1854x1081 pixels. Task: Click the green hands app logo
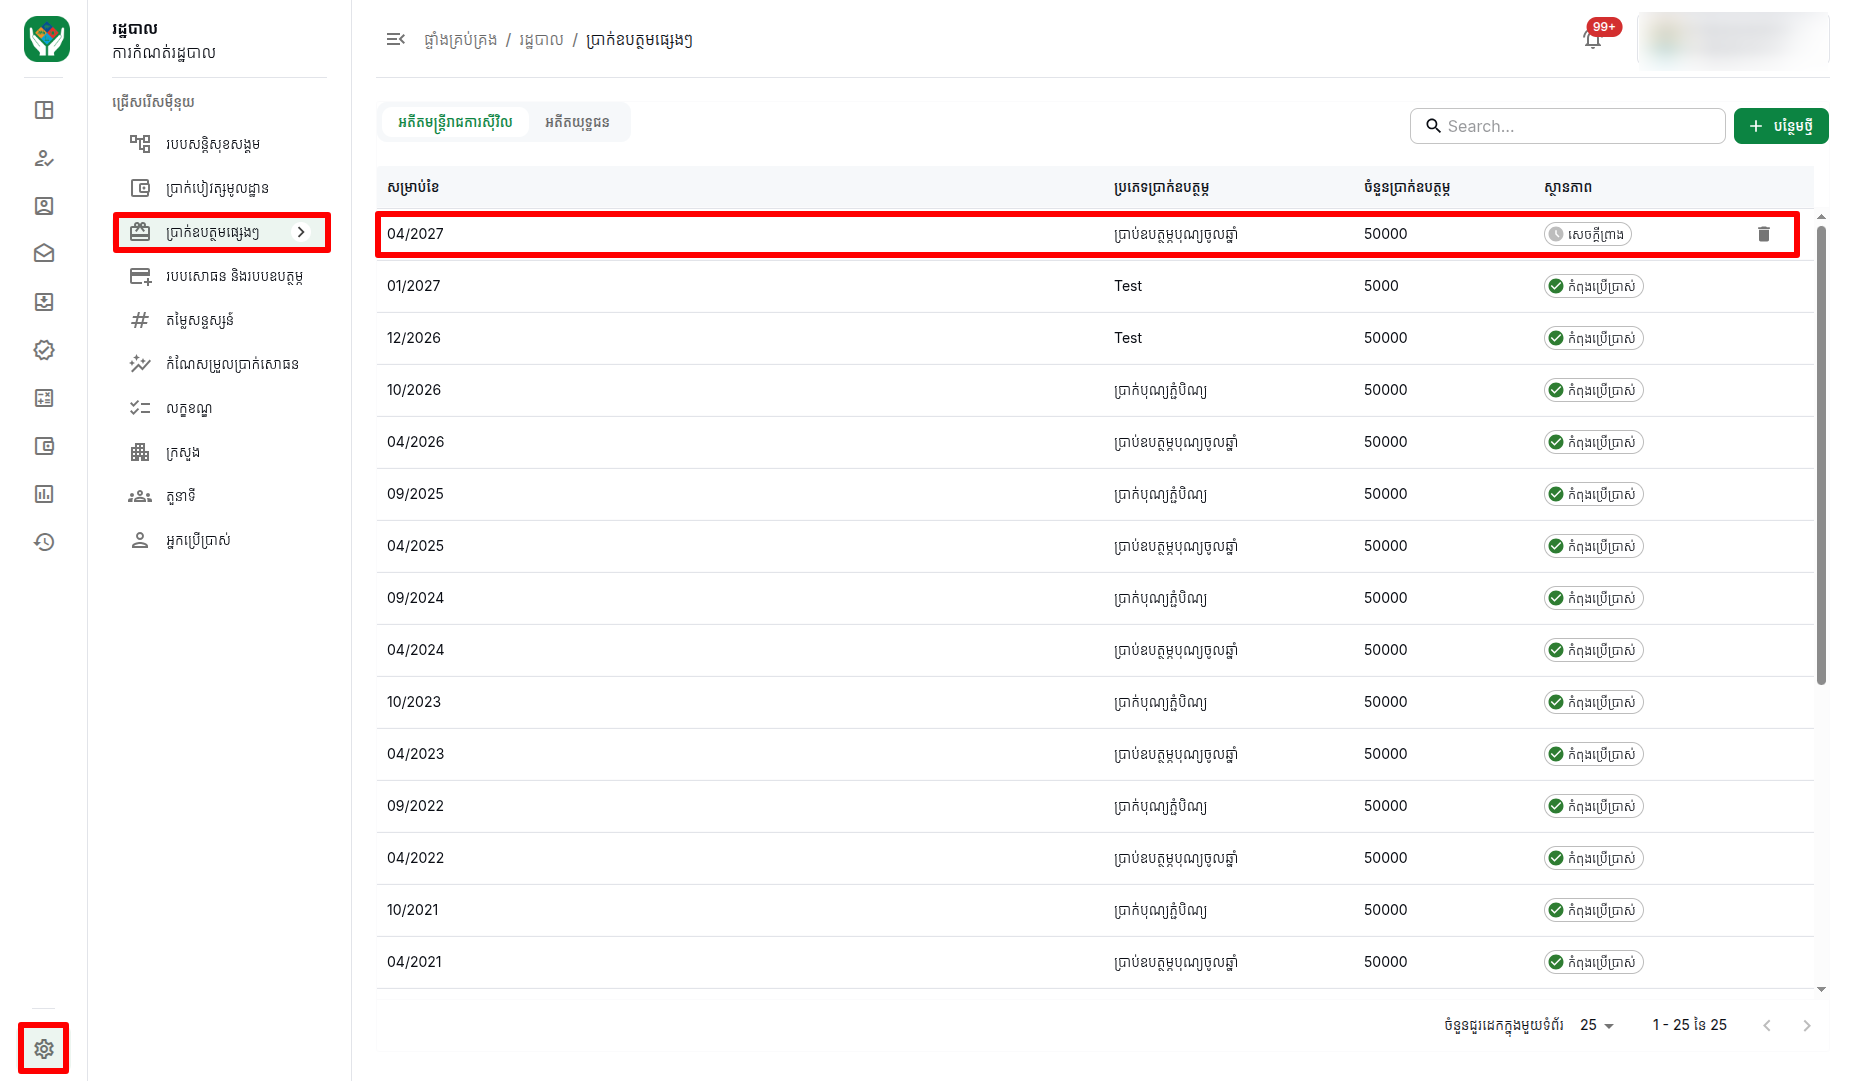coord(46,39)
